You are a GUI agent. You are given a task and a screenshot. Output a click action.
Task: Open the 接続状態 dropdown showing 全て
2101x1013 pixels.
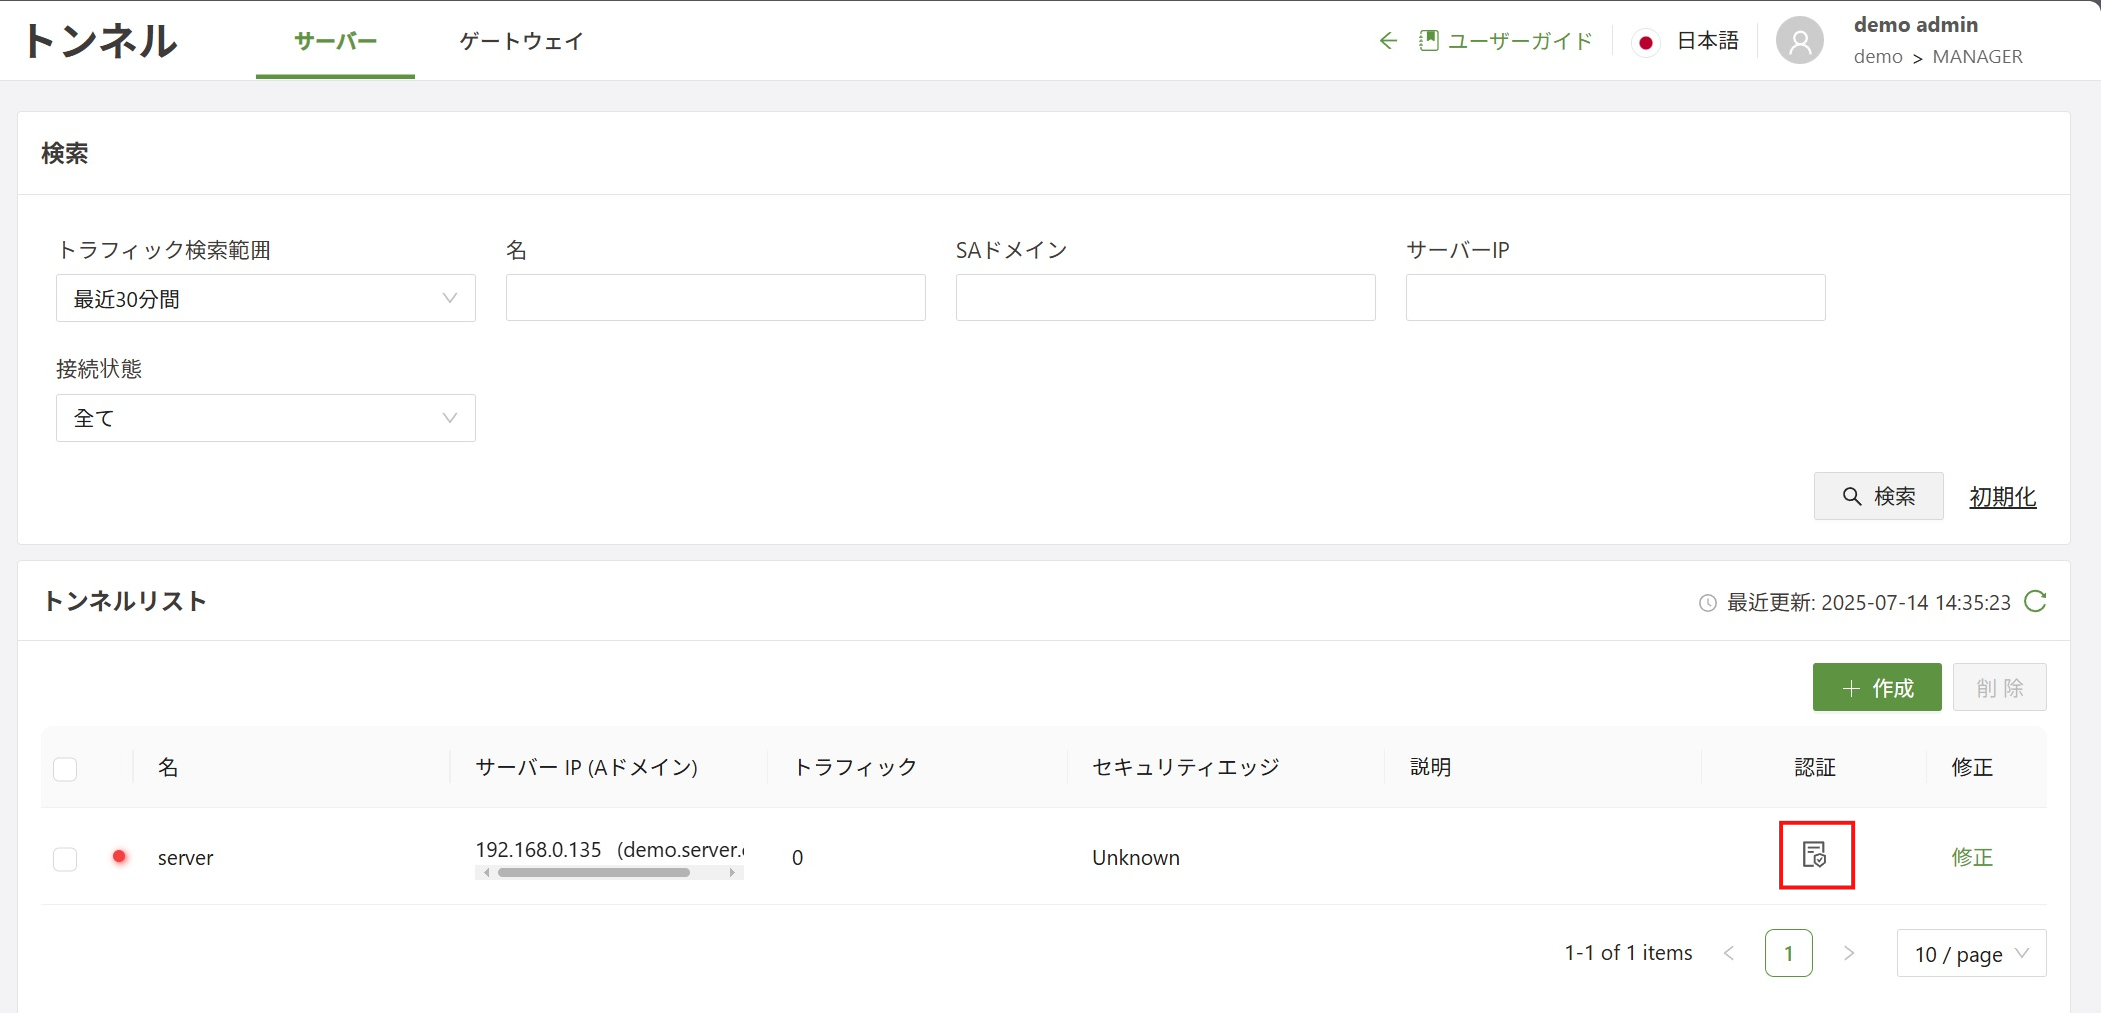(x=265, y=418)
